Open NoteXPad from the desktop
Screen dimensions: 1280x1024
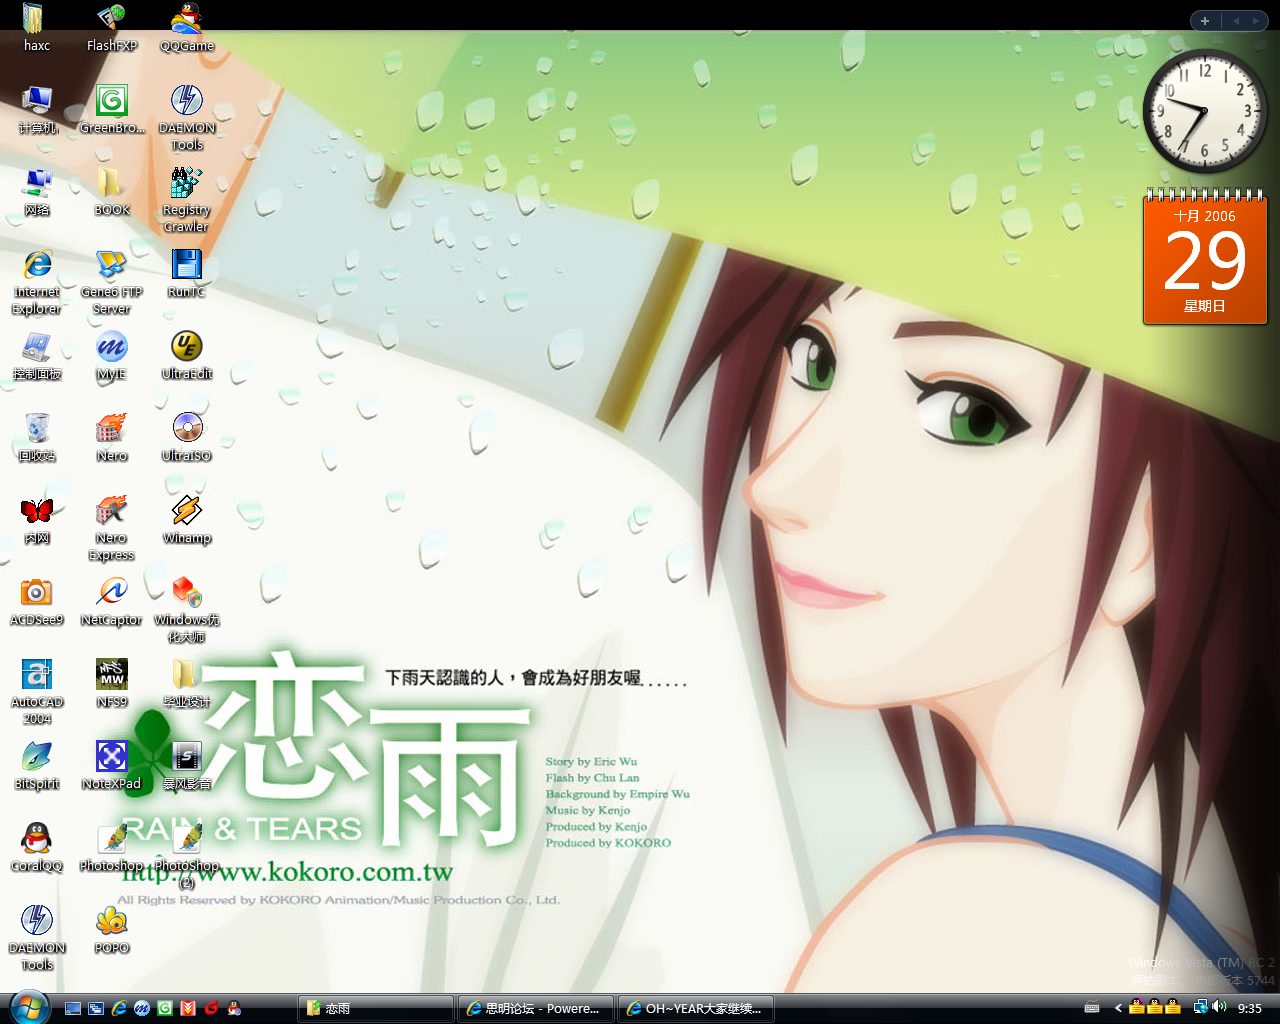pos(111,766)
